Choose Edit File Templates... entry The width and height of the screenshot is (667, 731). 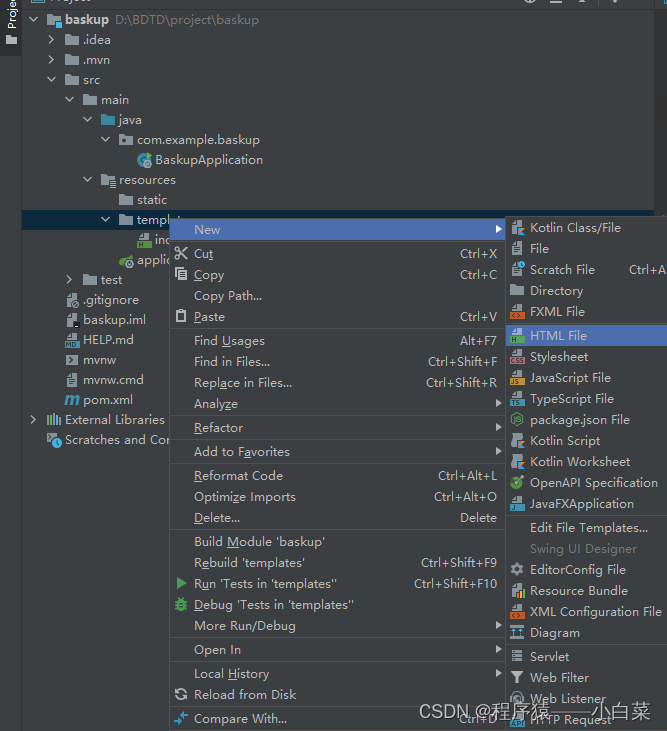click(x=586, y=528)
